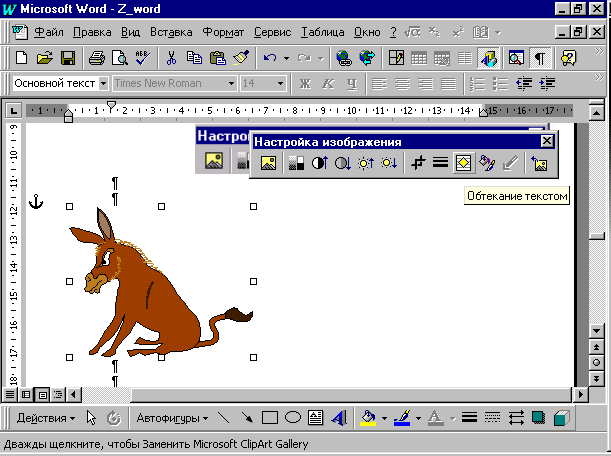The width and height of the screenshot is (611, 456).
Task: Run the spelling check
Action: (x=143, y=58)
